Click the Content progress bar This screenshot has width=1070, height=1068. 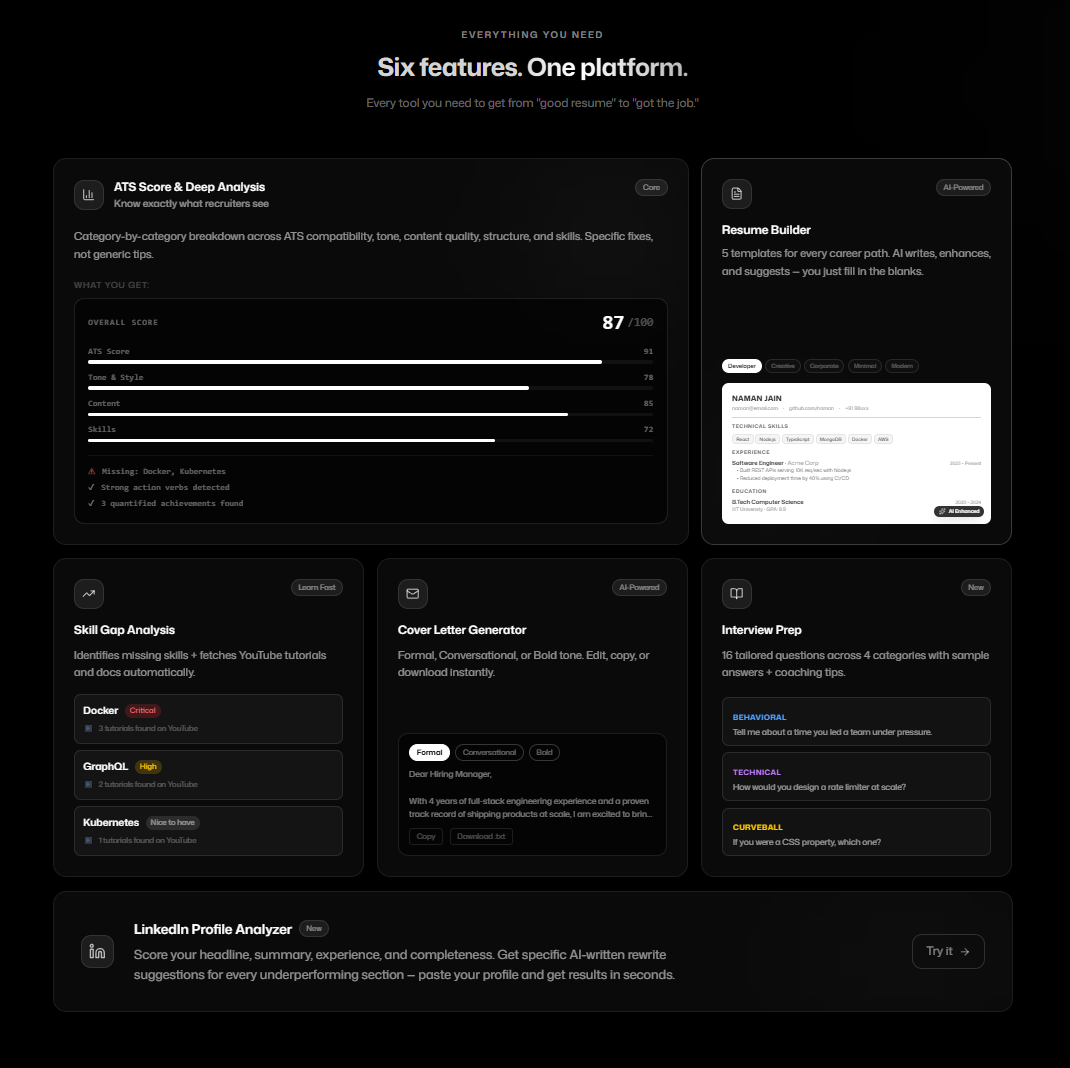point(371,414)
